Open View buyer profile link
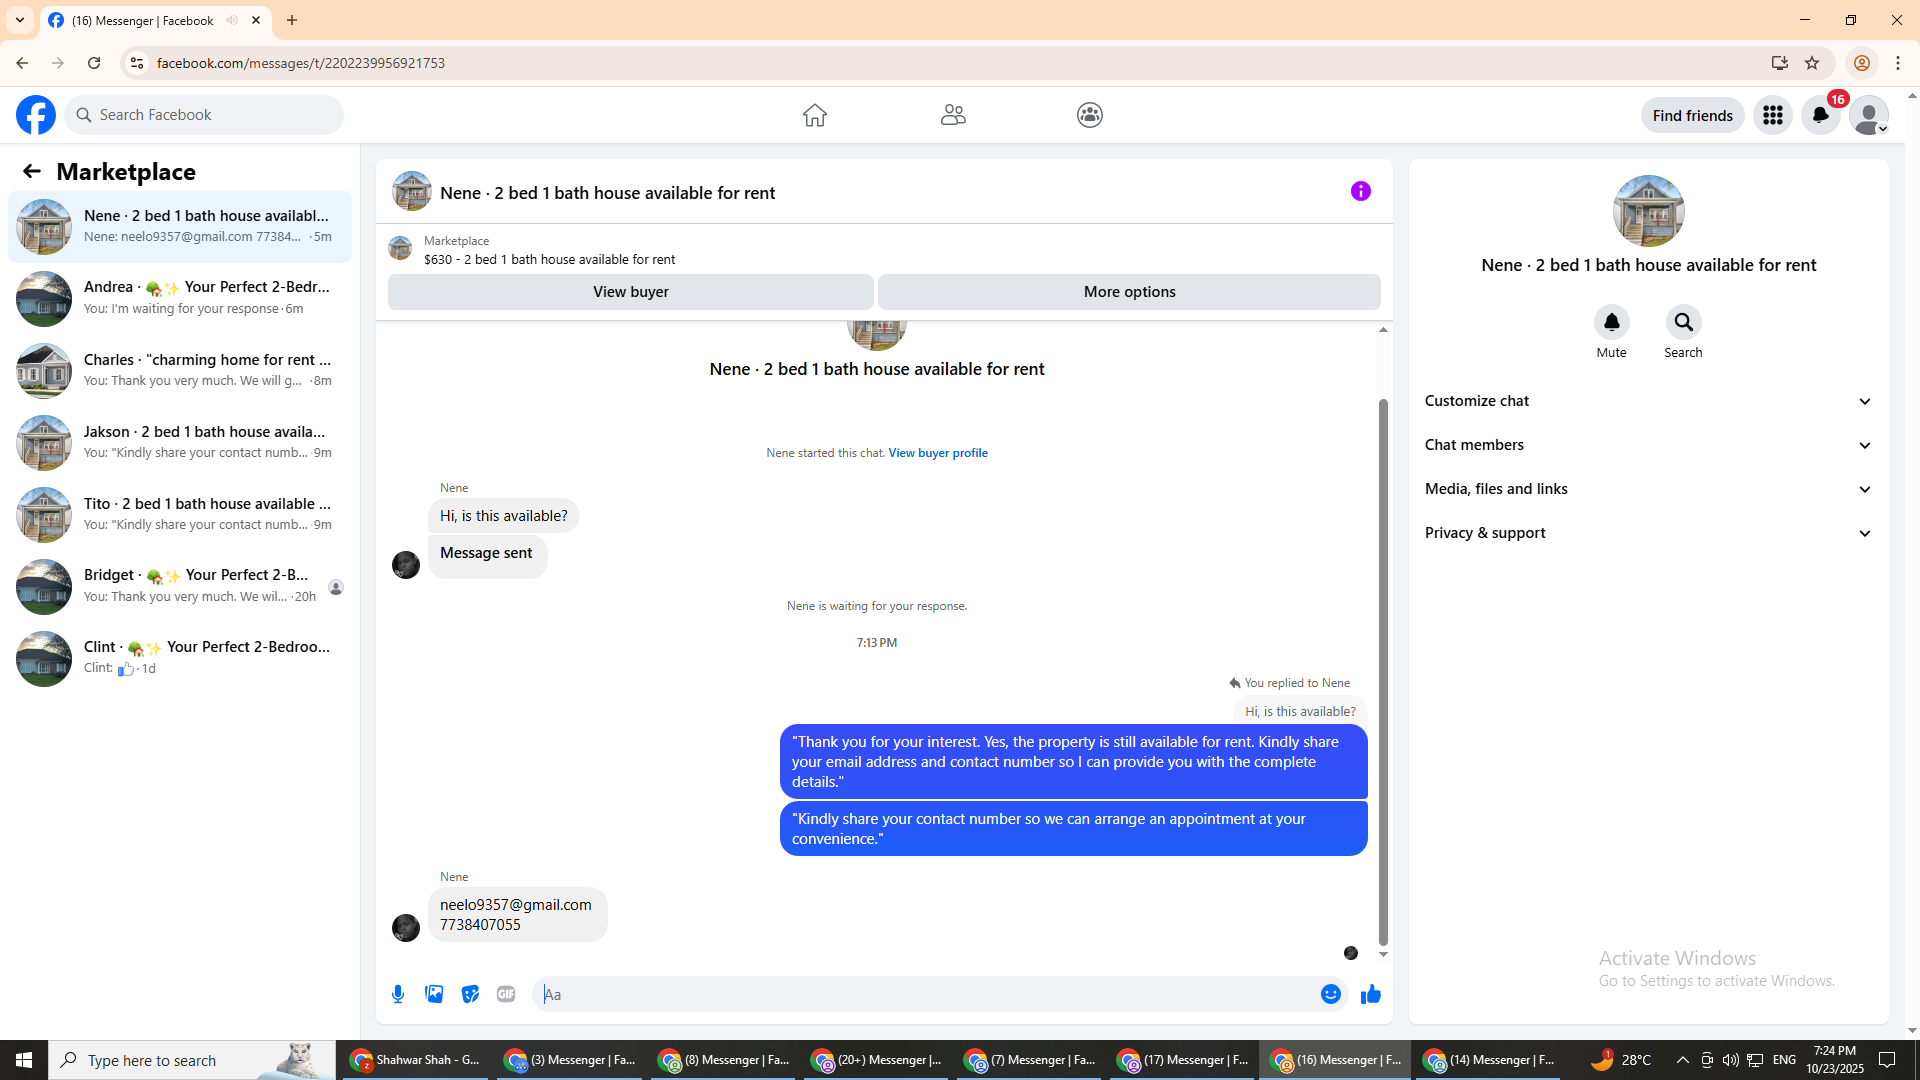The height and width of the screenshot is (1080, 1920). tap(937, 453)
